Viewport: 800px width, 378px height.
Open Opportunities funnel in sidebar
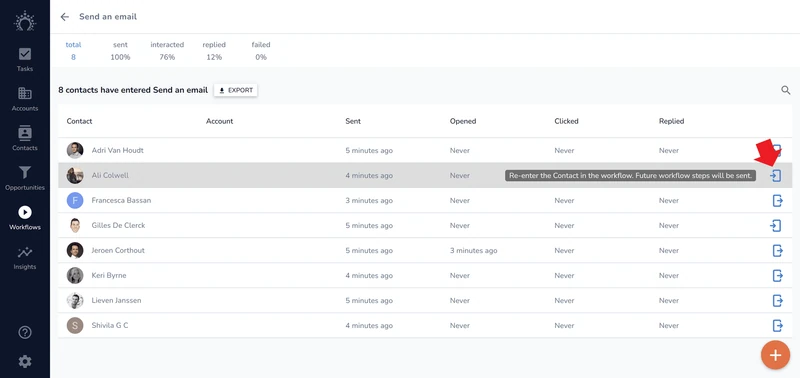click(24, 179)
